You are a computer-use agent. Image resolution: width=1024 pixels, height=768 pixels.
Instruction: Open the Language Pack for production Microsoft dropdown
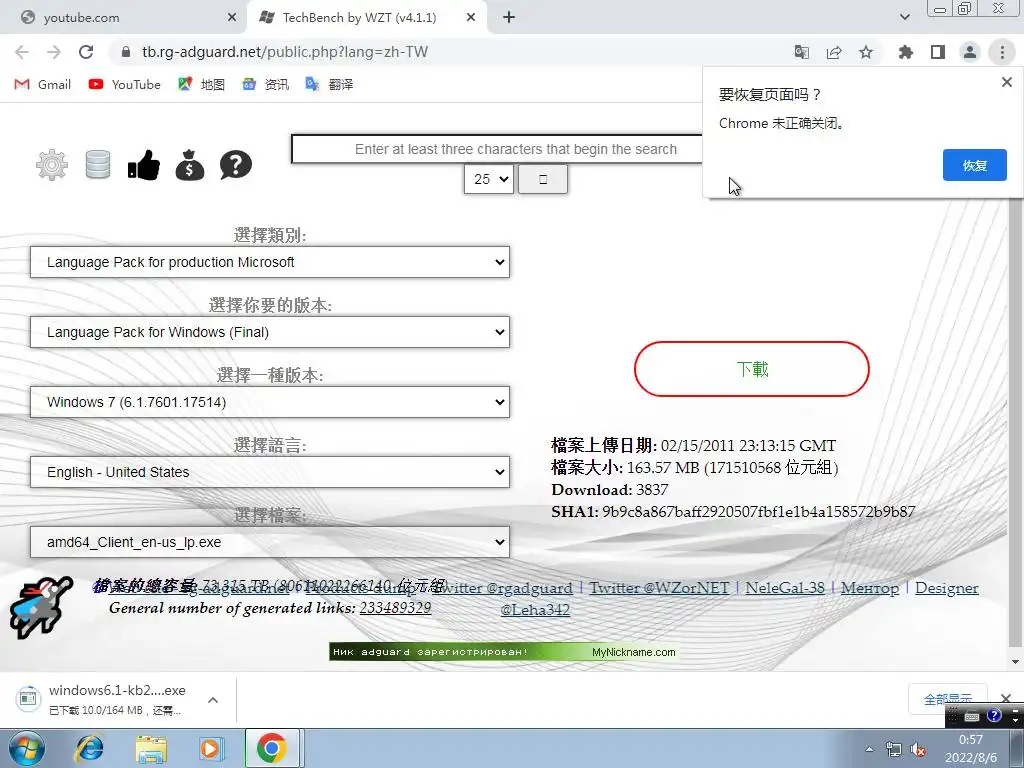click(270, 262)
